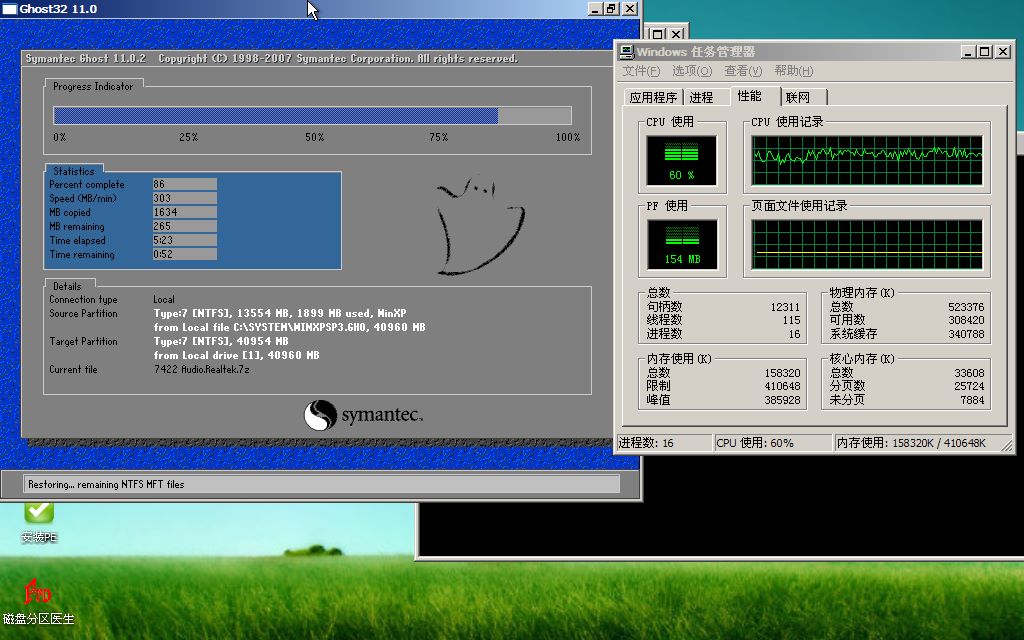Click the 系统缓存 value 340788
The height and width of the screenshot is (640, 1024).
pos(966,334)
